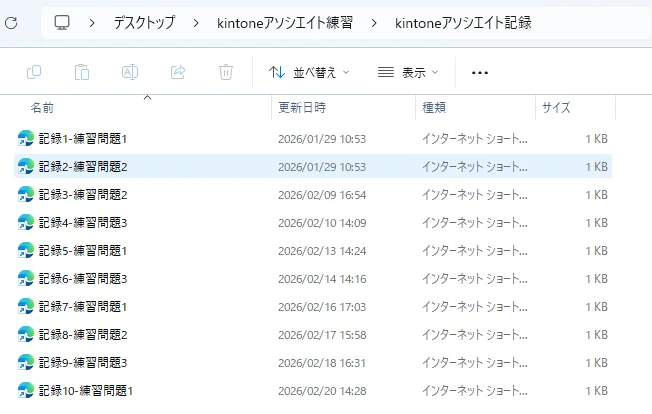Image resolution: width=652 pixels, height=414 pixels.
Task: Sort by the 名前 column header
Action: (x=42, y=108)
